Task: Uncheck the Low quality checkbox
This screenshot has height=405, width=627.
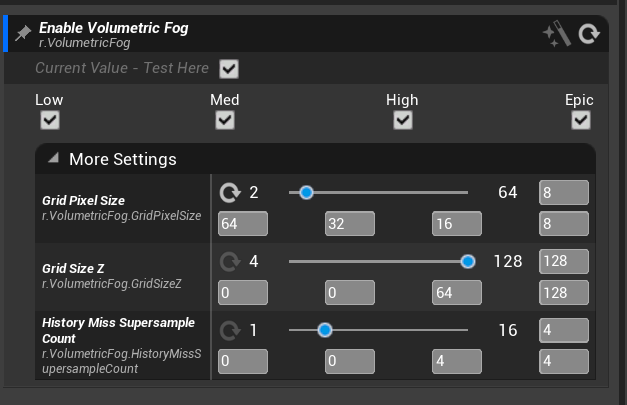Action: tap(49, 120)
